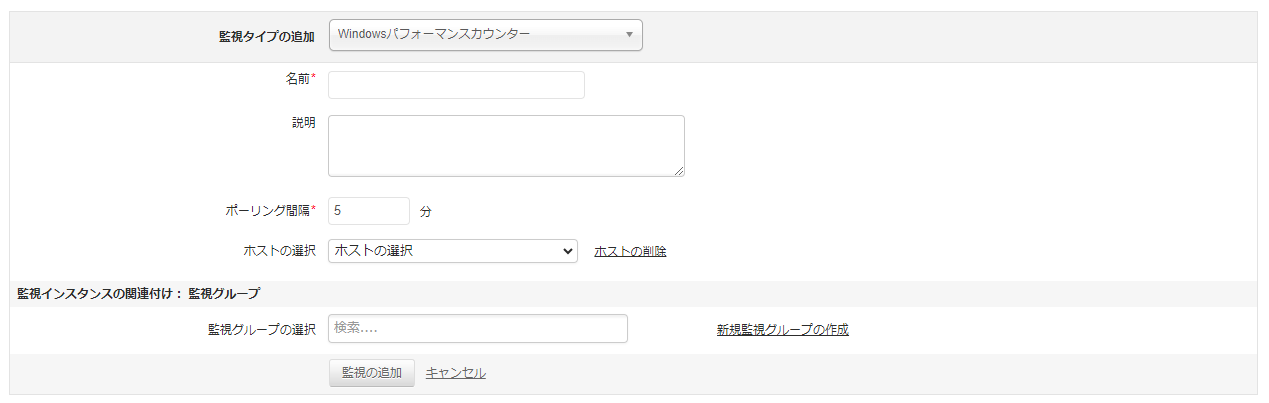This screenshot has width=1269, height=403.
Task: Click the 名前 field label
Action: pos(299,79)
